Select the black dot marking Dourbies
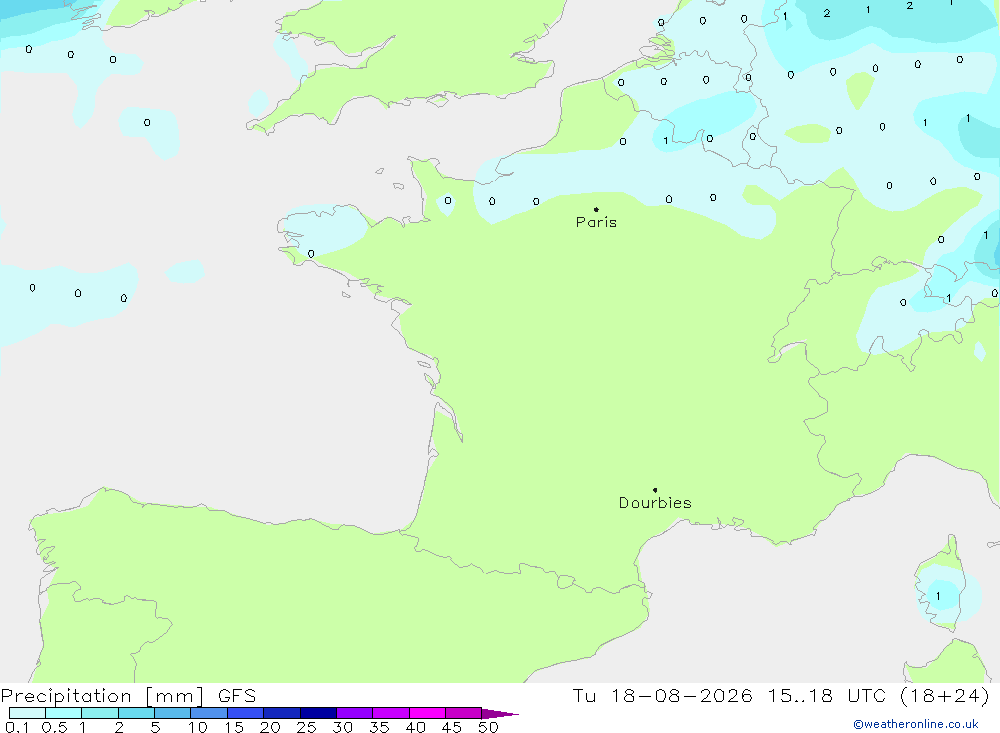 point(655,490)
